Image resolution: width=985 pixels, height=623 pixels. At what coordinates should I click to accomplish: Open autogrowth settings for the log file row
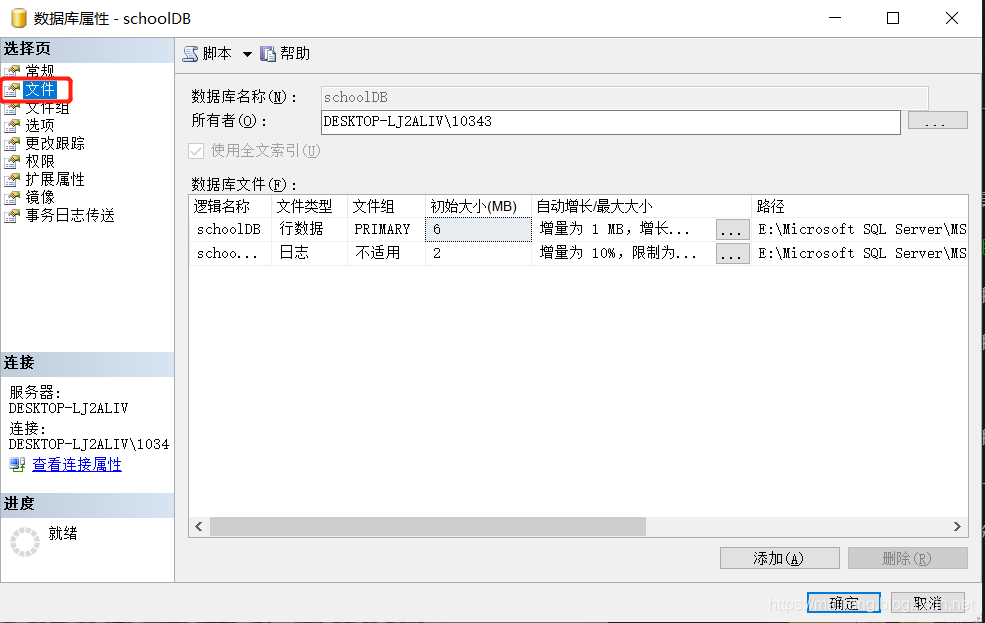pos(732,254)
